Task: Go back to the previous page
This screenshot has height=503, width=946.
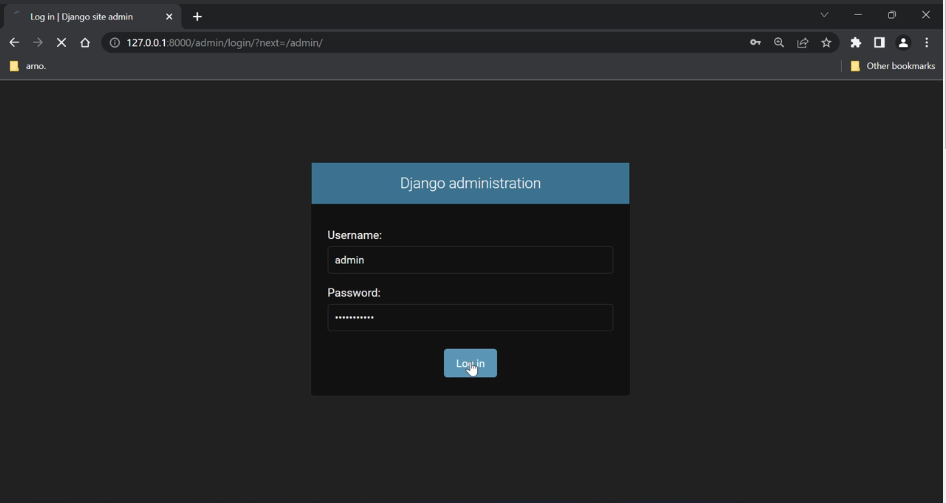Action: (x=14, y=43)
